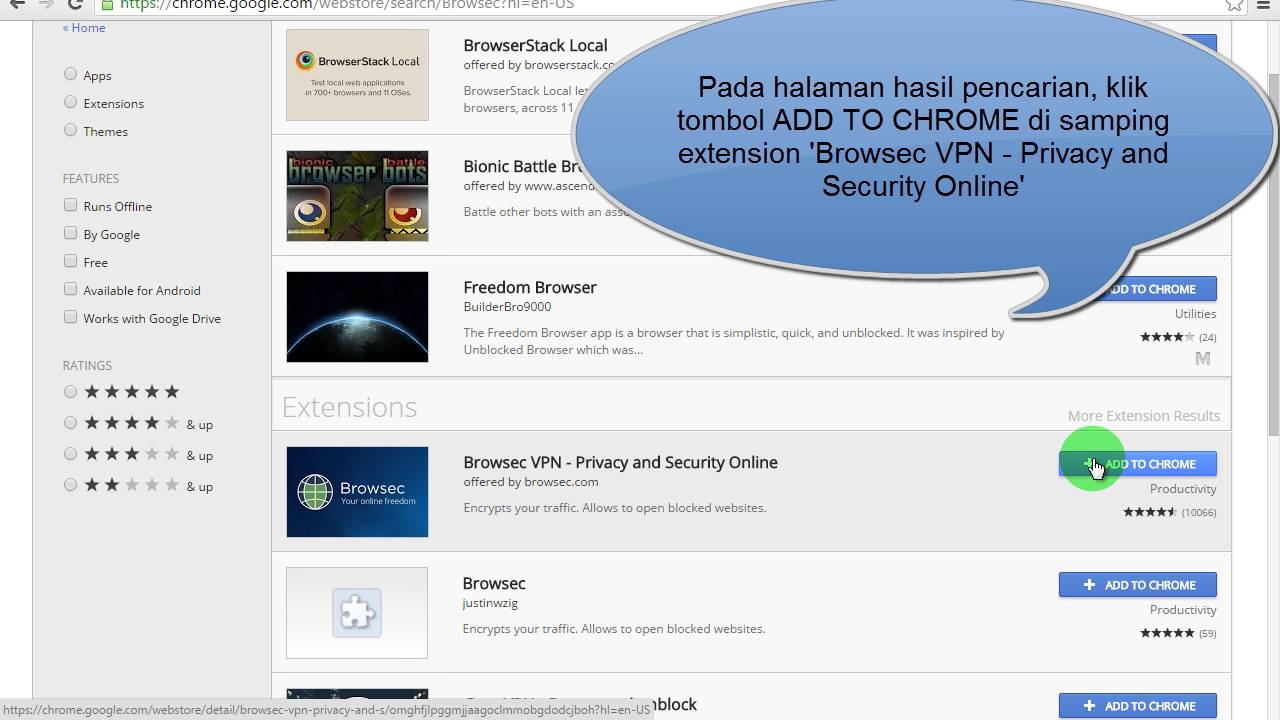Select the Apps radio button
Image resolution: width=1280 pixels, height=720 pixels.
click(70, 74)
